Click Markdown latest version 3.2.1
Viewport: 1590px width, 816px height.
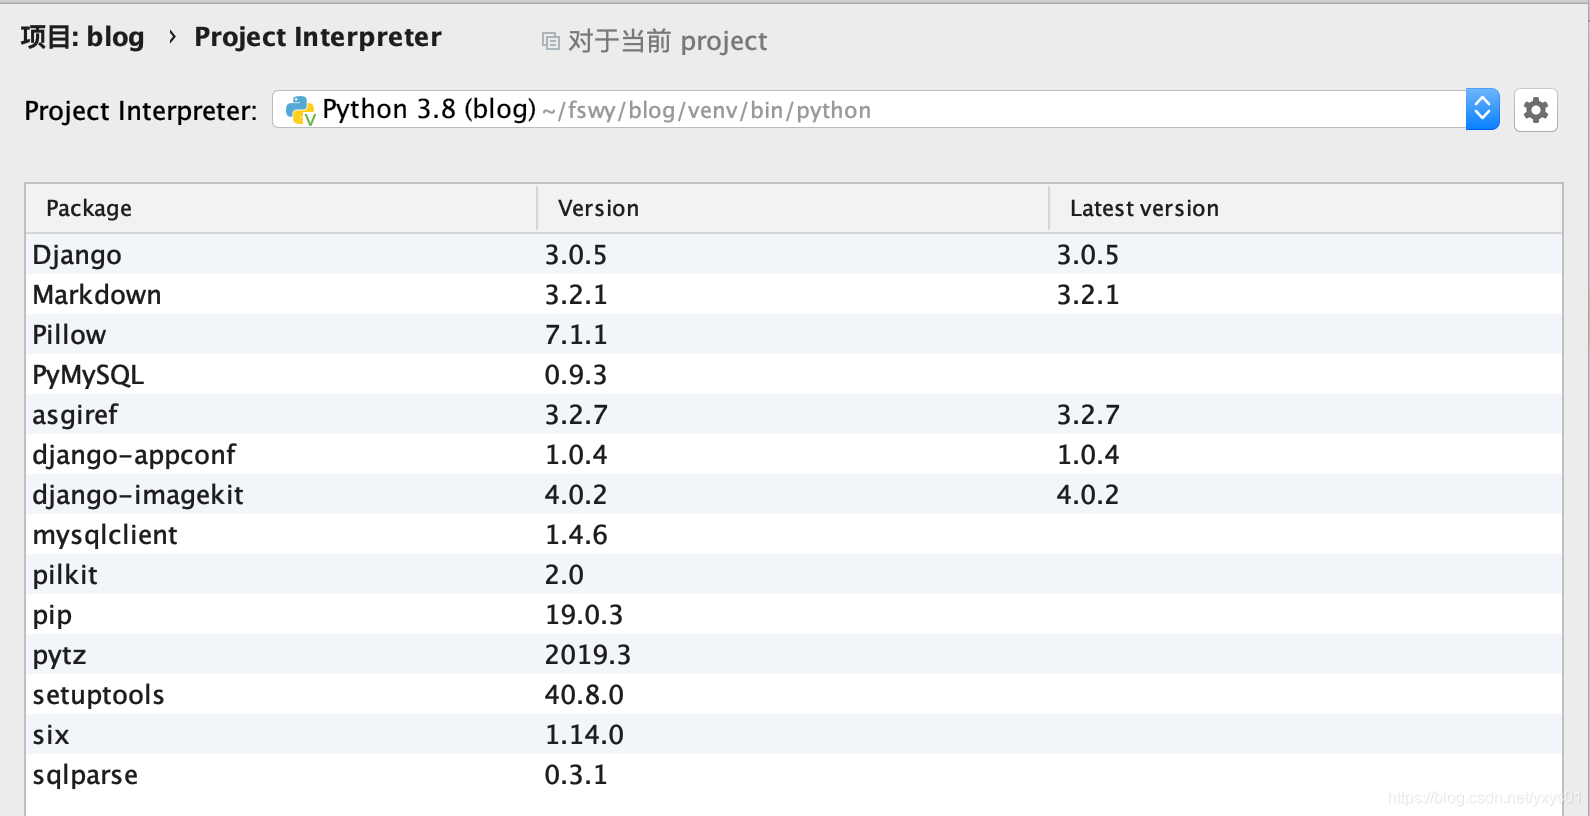[1088, 295]
